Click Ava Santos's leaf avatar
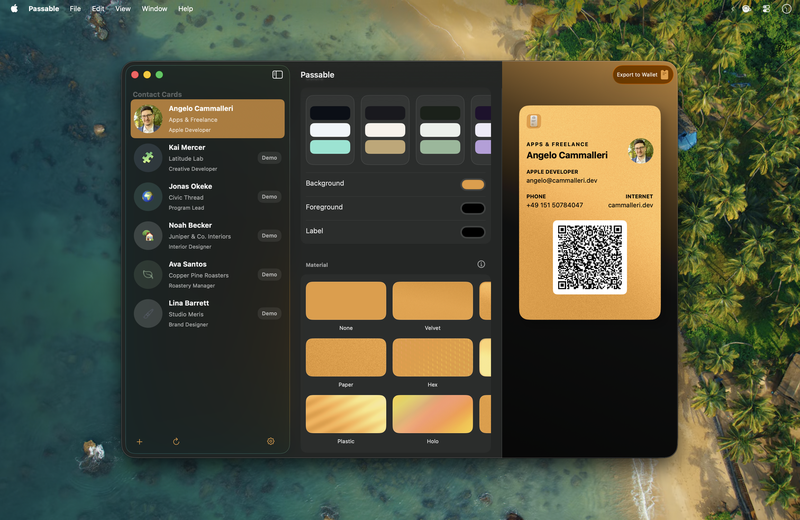The image size is (800, 520). 148,275
